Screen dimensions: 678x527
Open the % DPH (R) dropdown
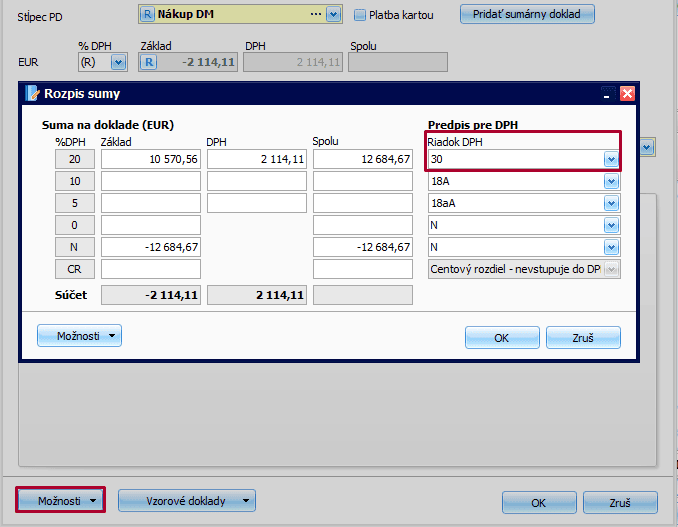coord(118,62)
